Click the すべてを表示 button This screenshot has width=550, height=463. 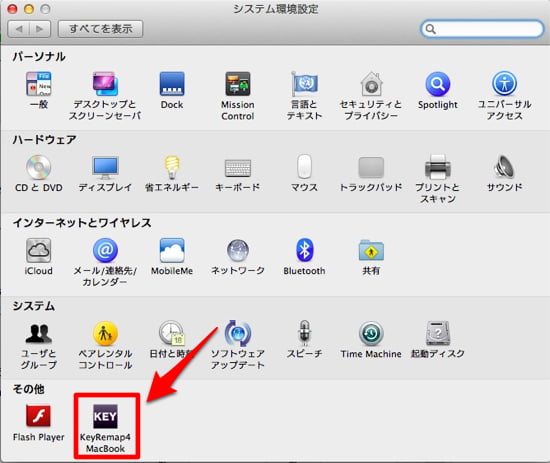coord(100,28)
